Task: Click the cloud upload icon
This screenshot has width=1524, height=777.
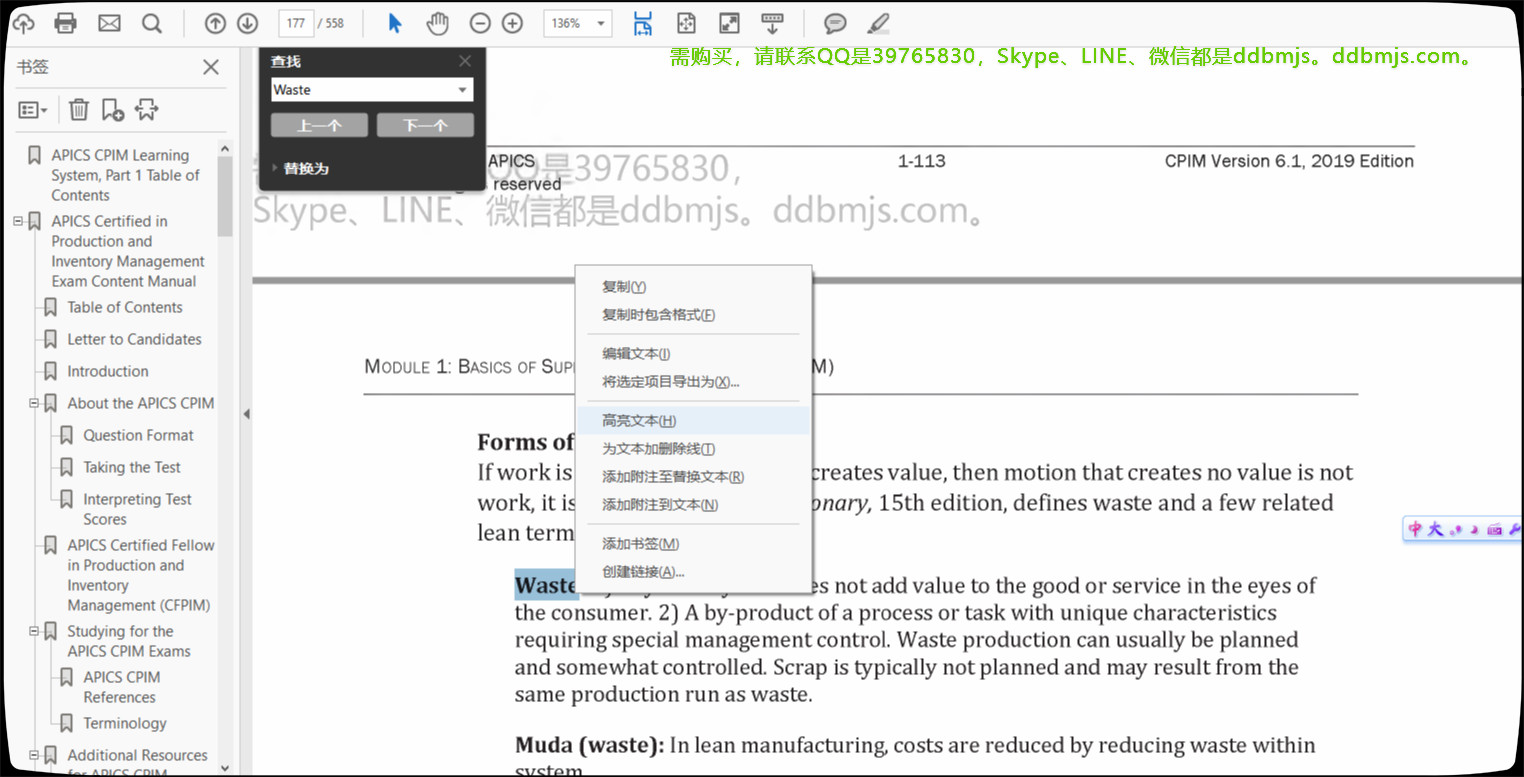Action: (x=23, y=23)
